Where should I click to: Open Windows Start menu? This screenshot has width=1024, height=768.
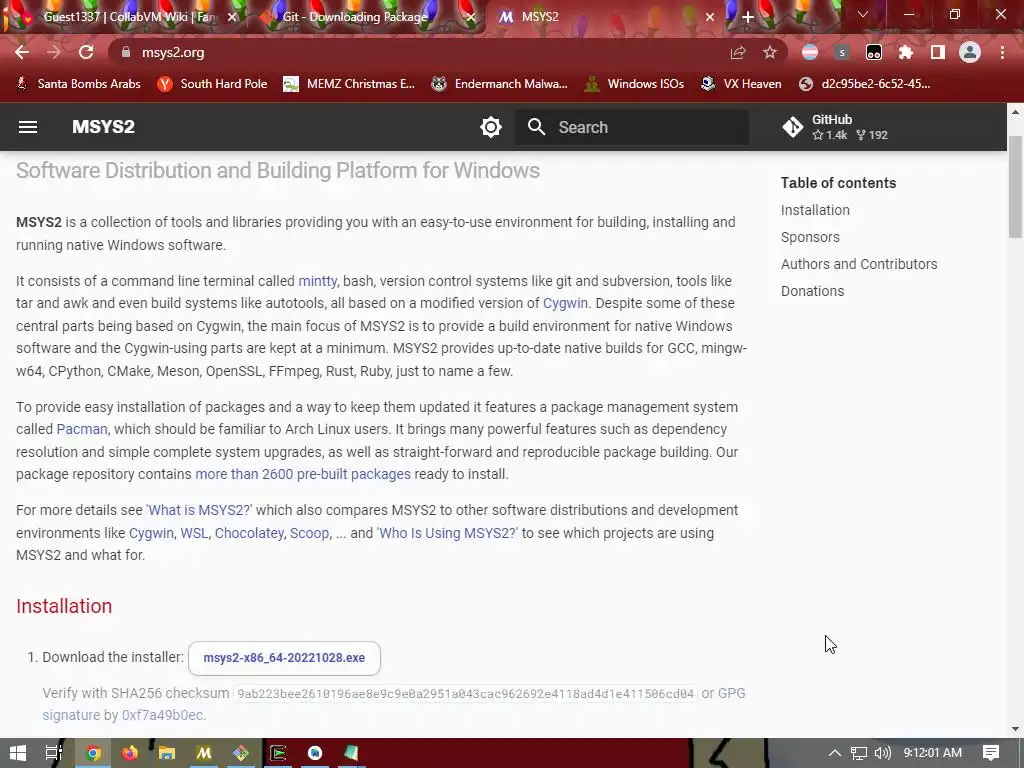coord(18,753)
